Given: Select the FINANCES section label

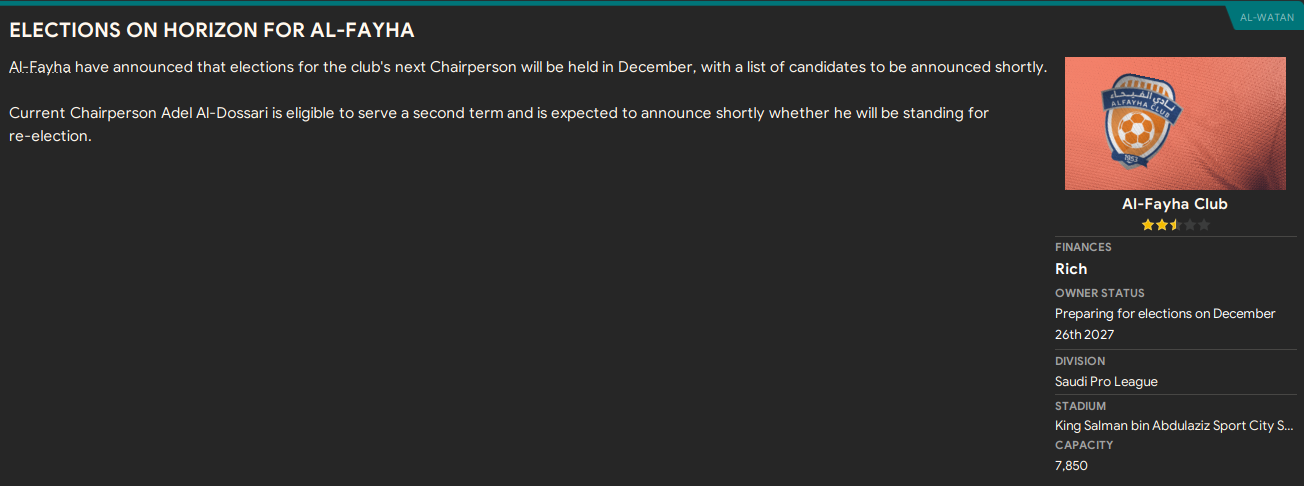Looking at the screenshot, I should tap(1083, 247).
